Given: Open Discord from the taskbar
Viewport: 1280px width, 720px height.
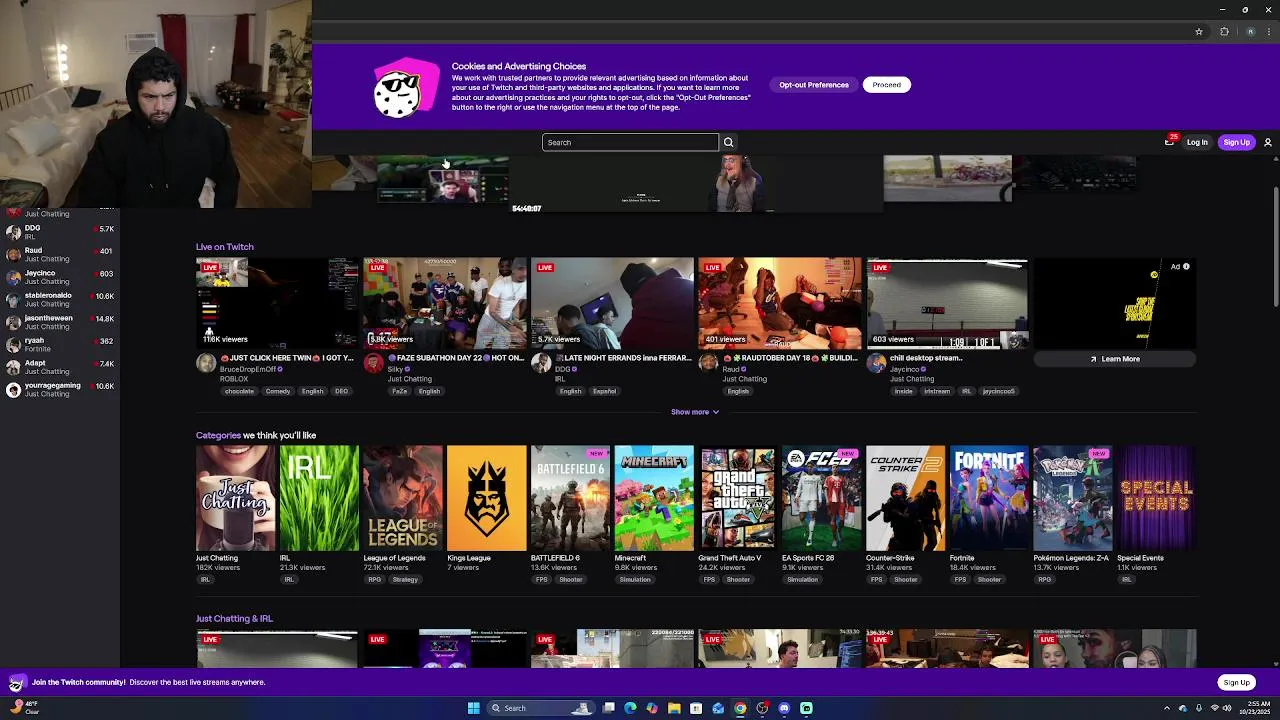Looking at the screenshot, I should tap(784, 708).
